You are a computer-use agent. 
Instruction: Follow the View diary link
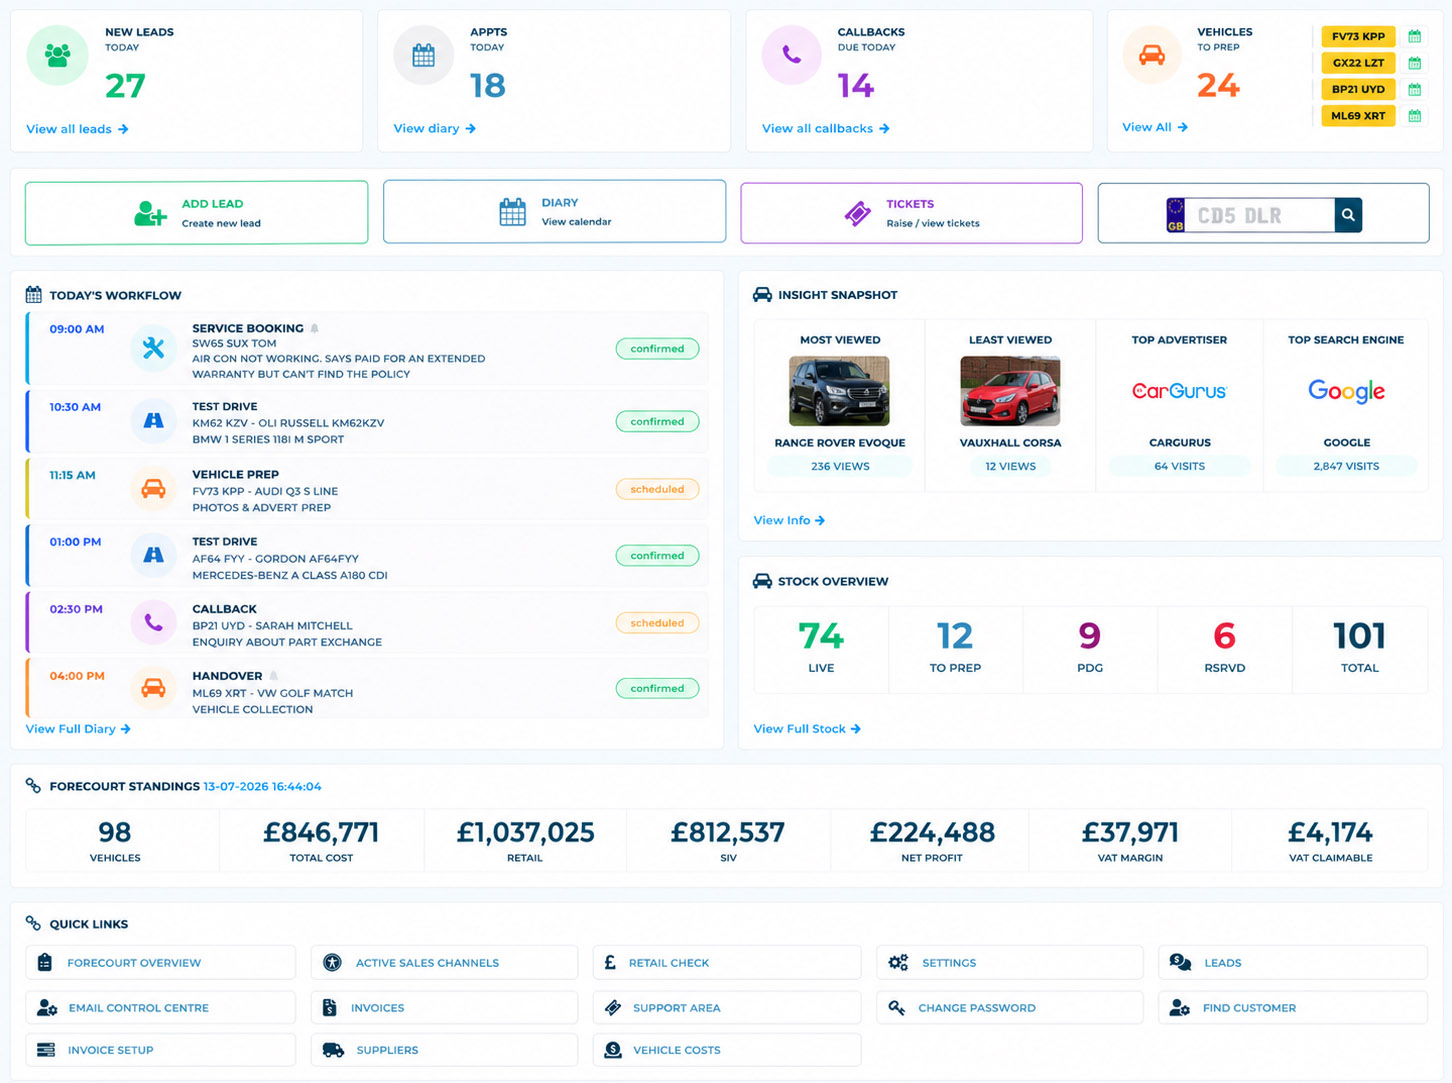tap(434, 128)
